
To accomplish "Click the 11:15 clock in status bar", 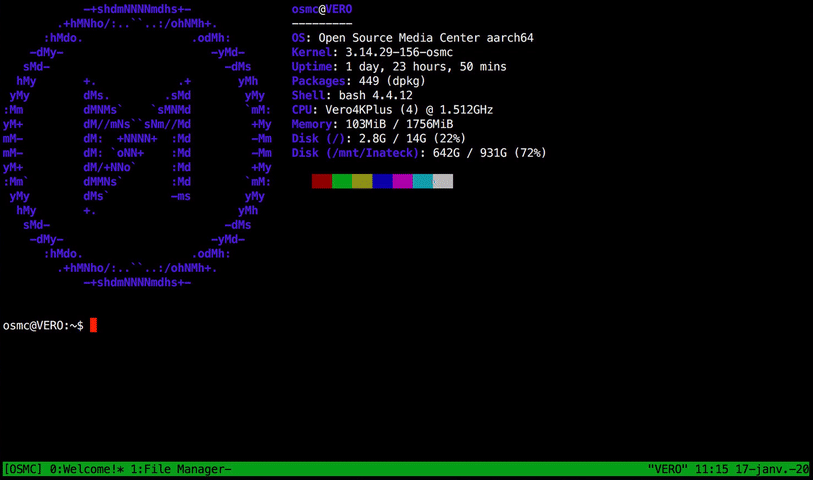I will click(711, 469).
